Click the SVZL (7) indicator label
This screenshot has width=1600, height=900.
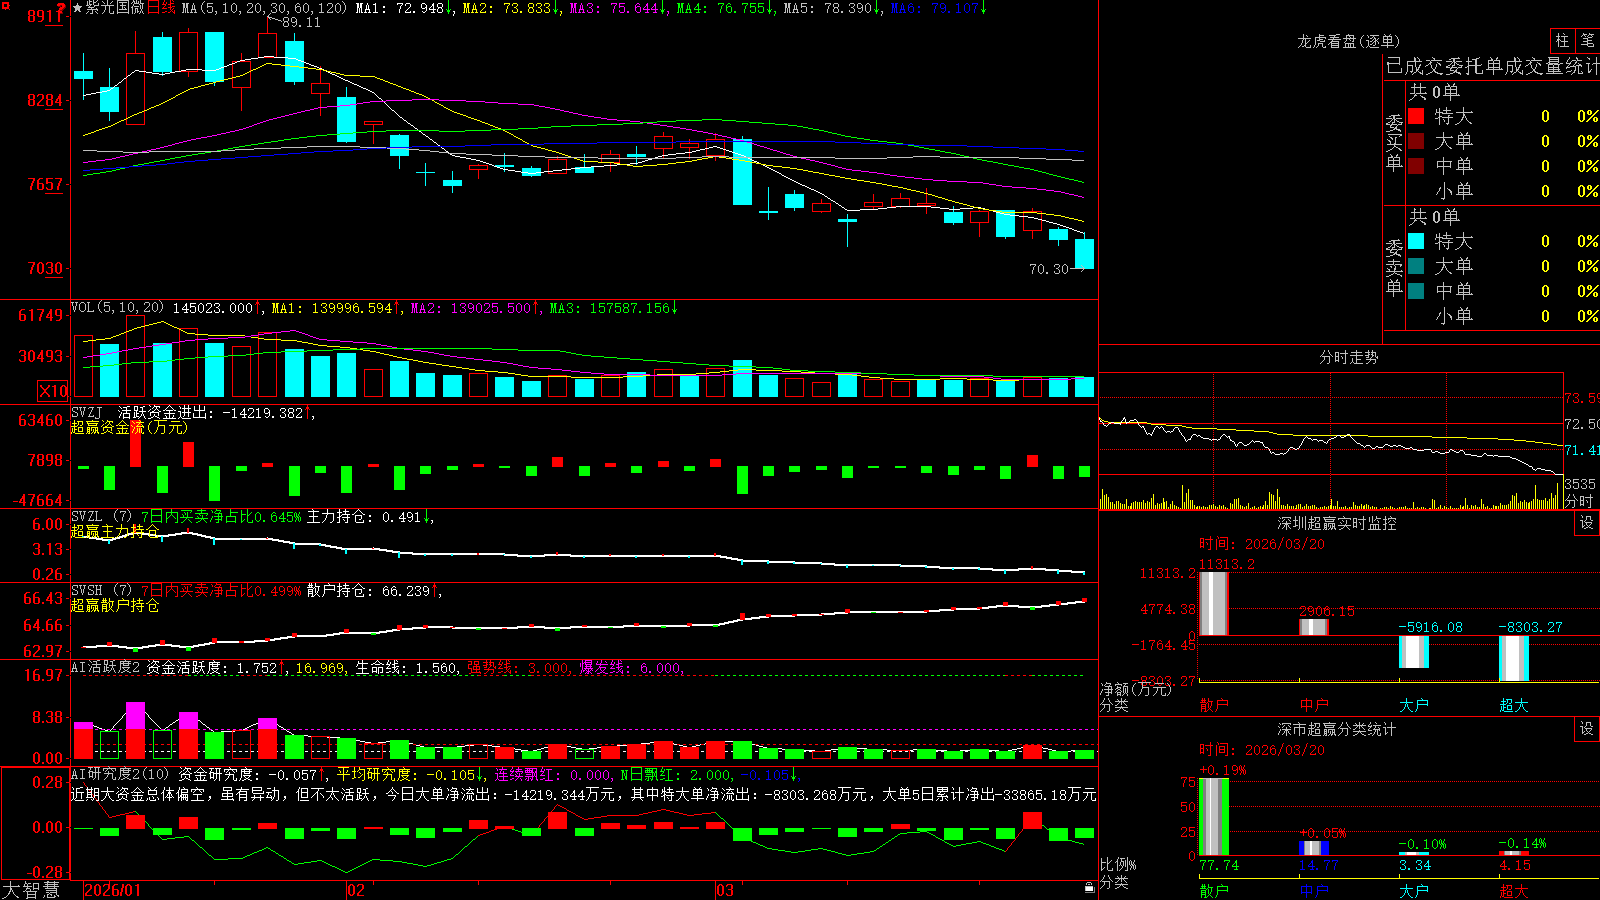pyautogui.click(x=101, y=517)
